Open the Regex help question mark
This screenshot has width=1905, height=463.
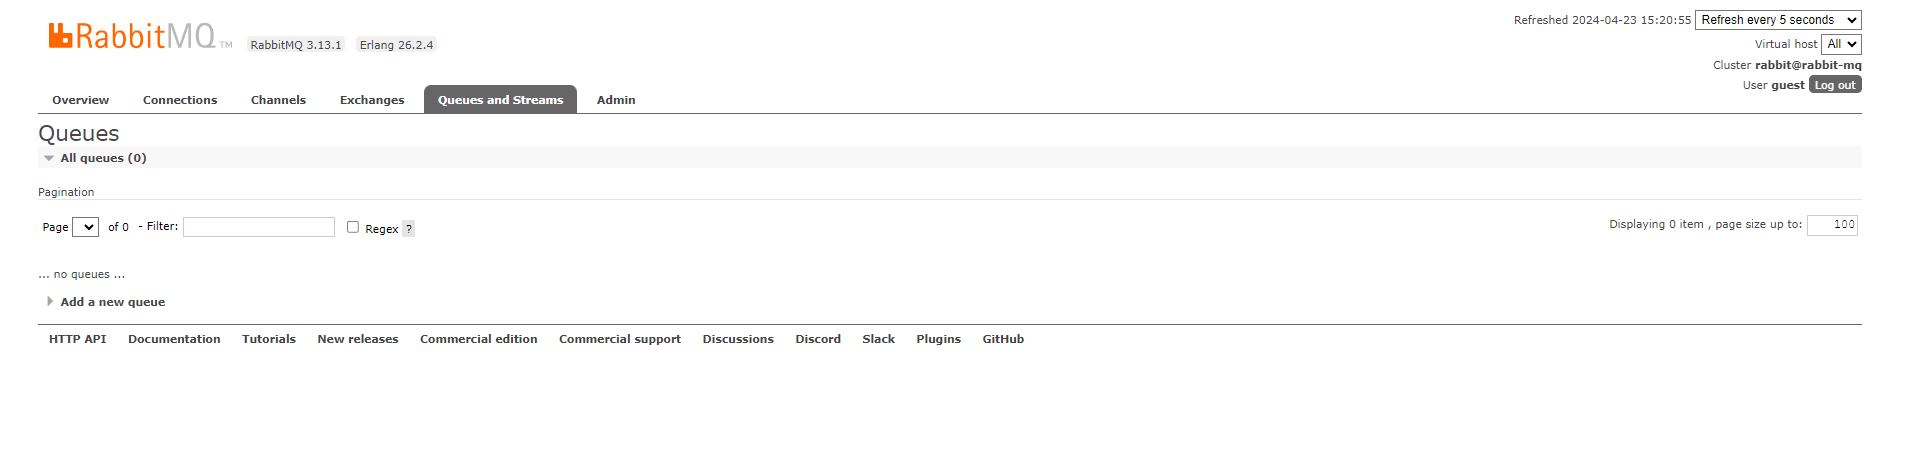[408, 229]
